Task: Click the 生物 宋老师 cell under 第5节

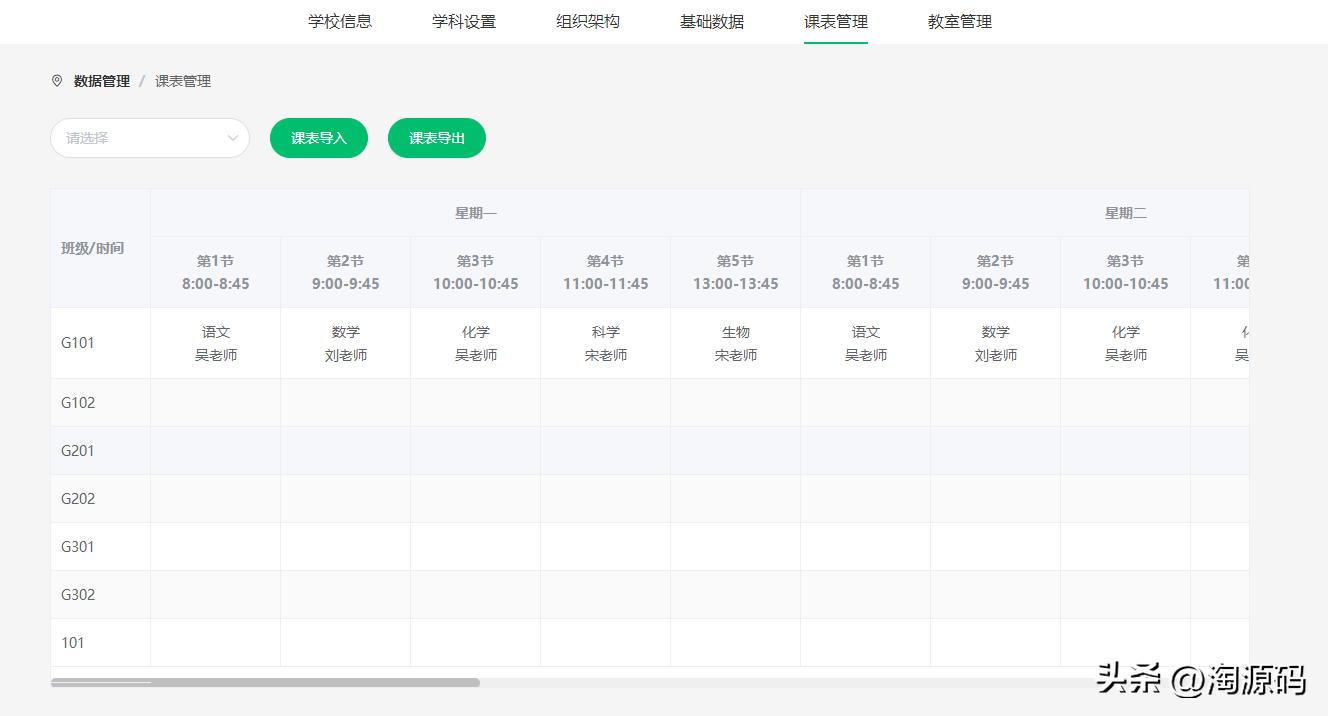Action: click(x=735, y=342)
